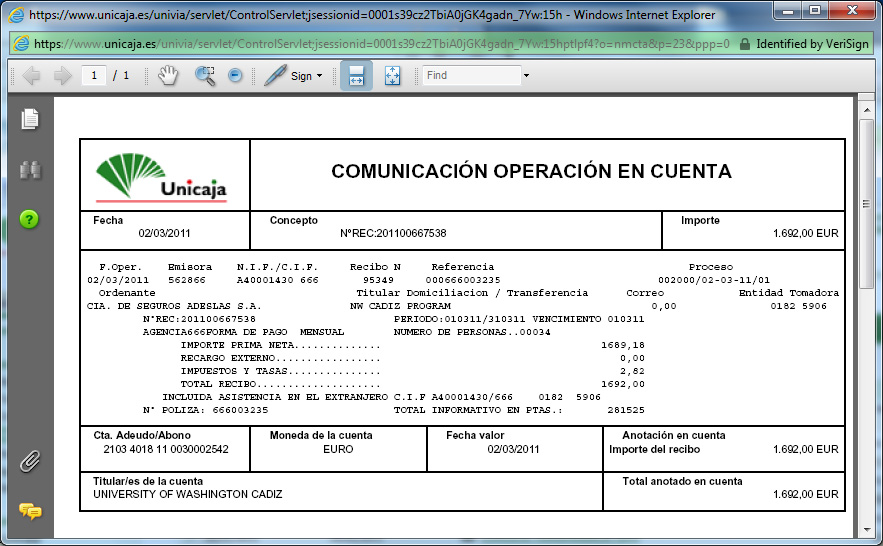
Task: Click reference number 000666003235
Action: [x=463, y=280]
